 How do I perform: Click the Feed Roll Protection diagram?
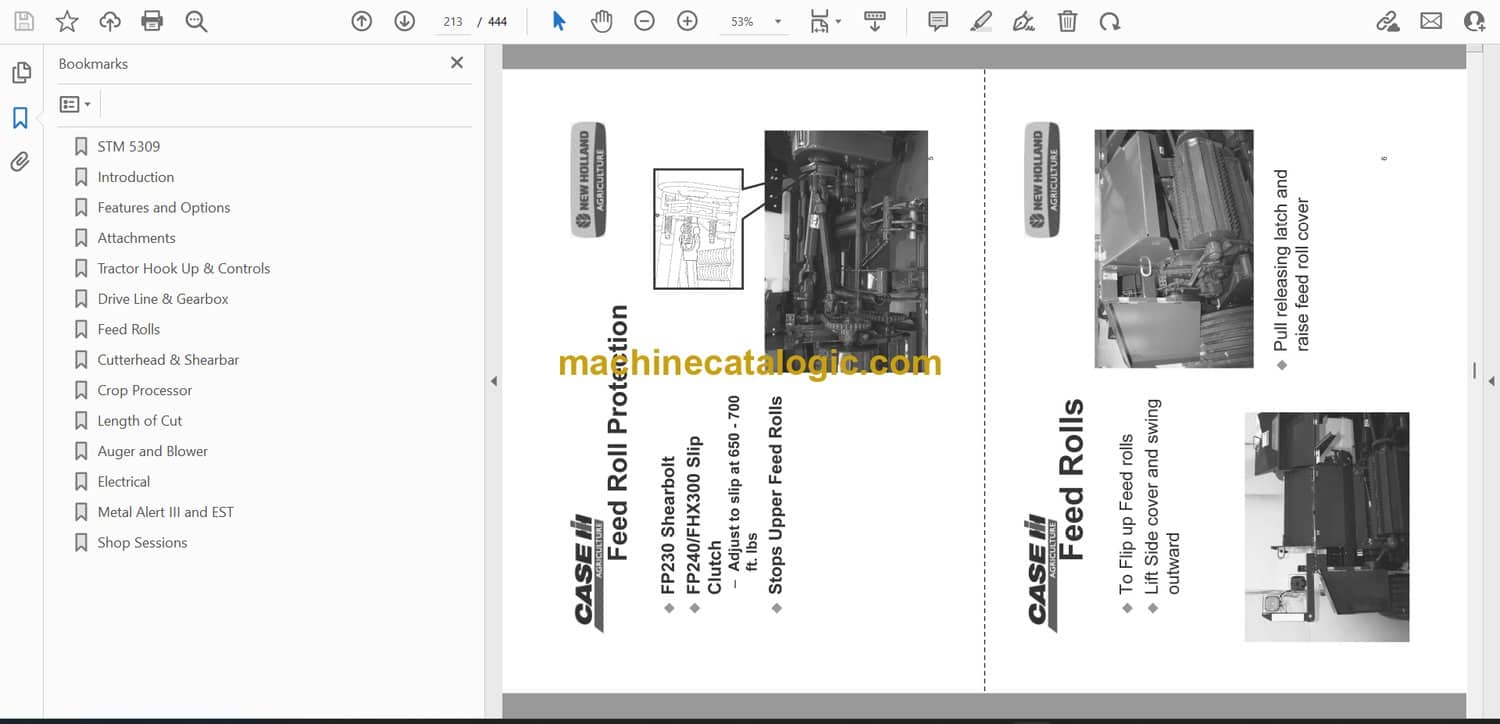698,229
